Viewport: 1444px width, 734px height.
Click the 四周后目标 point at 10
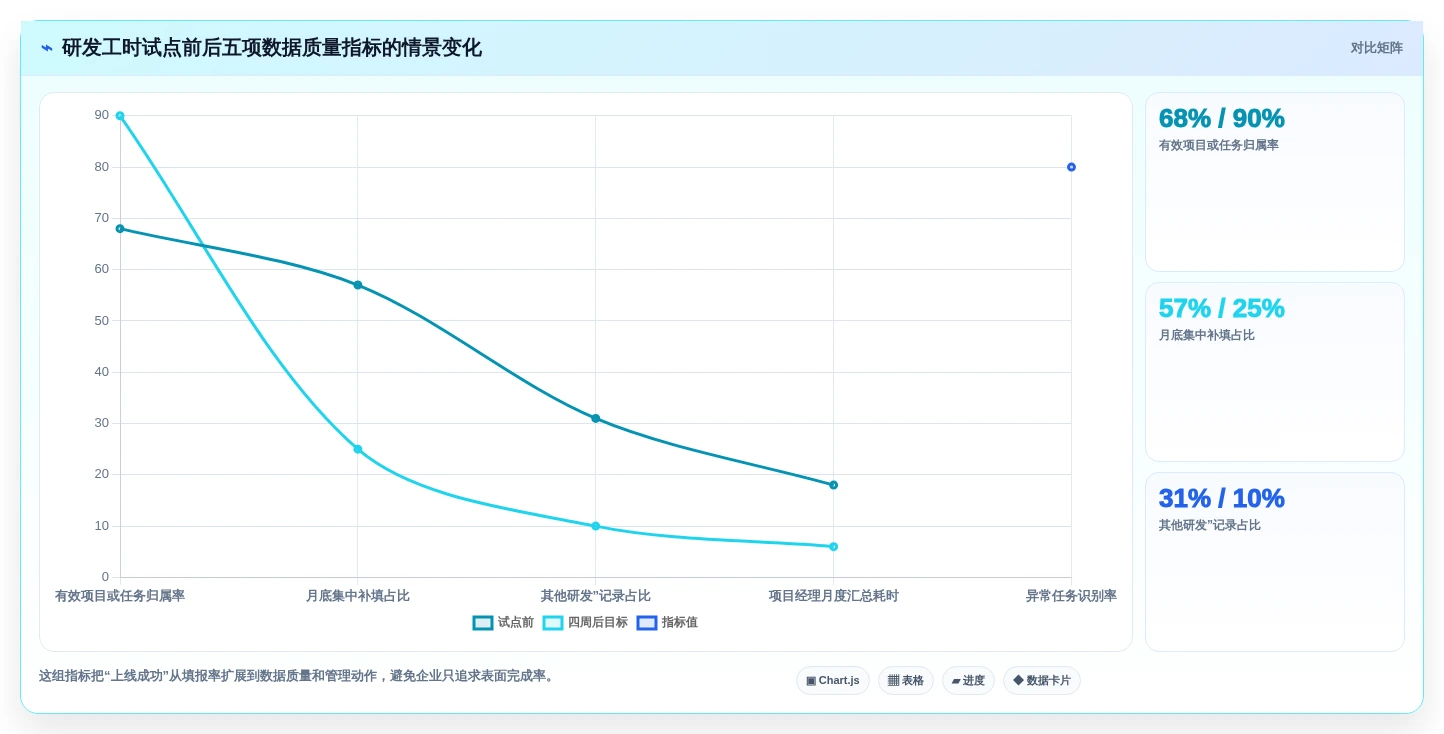click(x=595, y=526)
